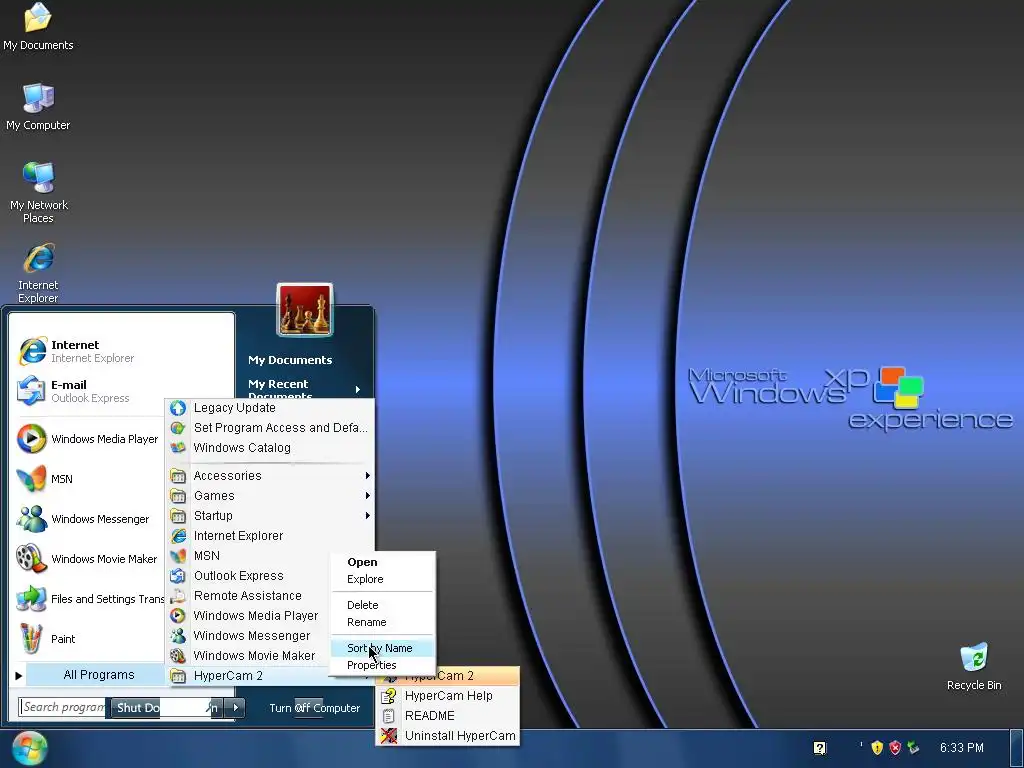Open shut down options arrow button
Image resolution: width=1024 pixels, height=768 pixels.
236,707
